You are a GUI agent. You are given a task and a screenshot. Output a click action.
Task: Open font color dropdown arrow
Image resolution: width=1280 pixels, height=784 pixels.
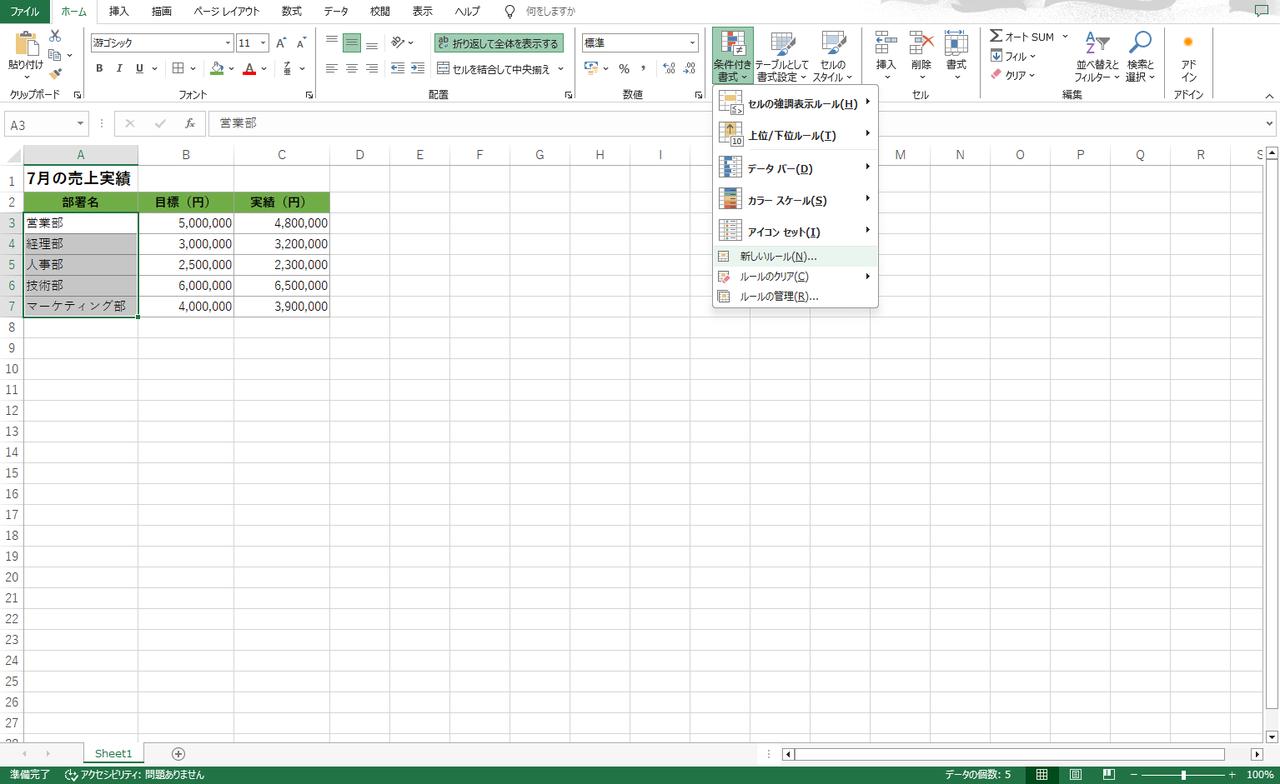(263, 68)
